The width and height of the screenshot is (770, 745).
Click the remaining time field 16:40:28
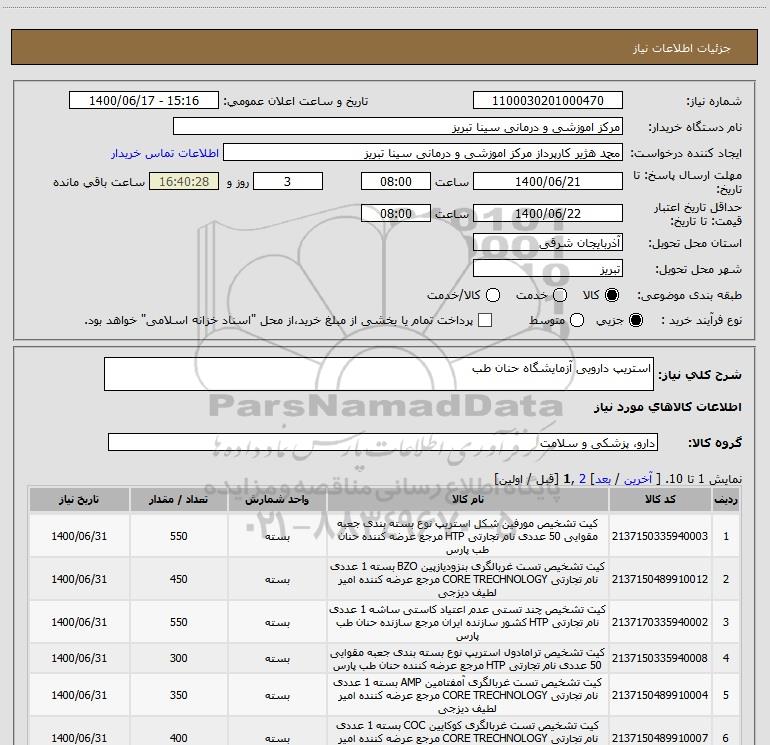point(184,181)
